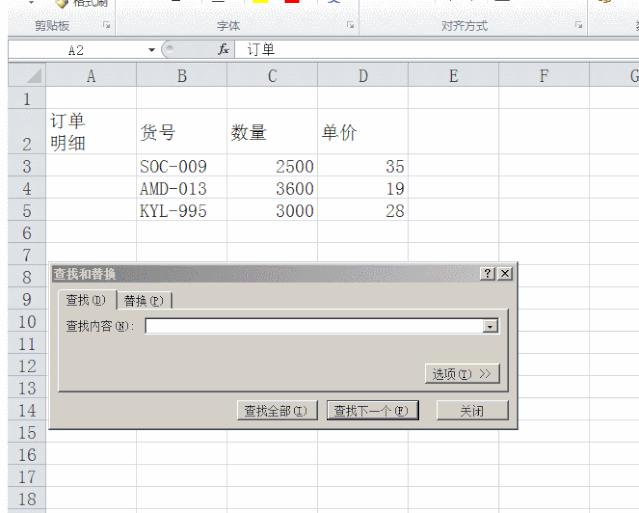Select row 6 header

(x=27, y=232)
